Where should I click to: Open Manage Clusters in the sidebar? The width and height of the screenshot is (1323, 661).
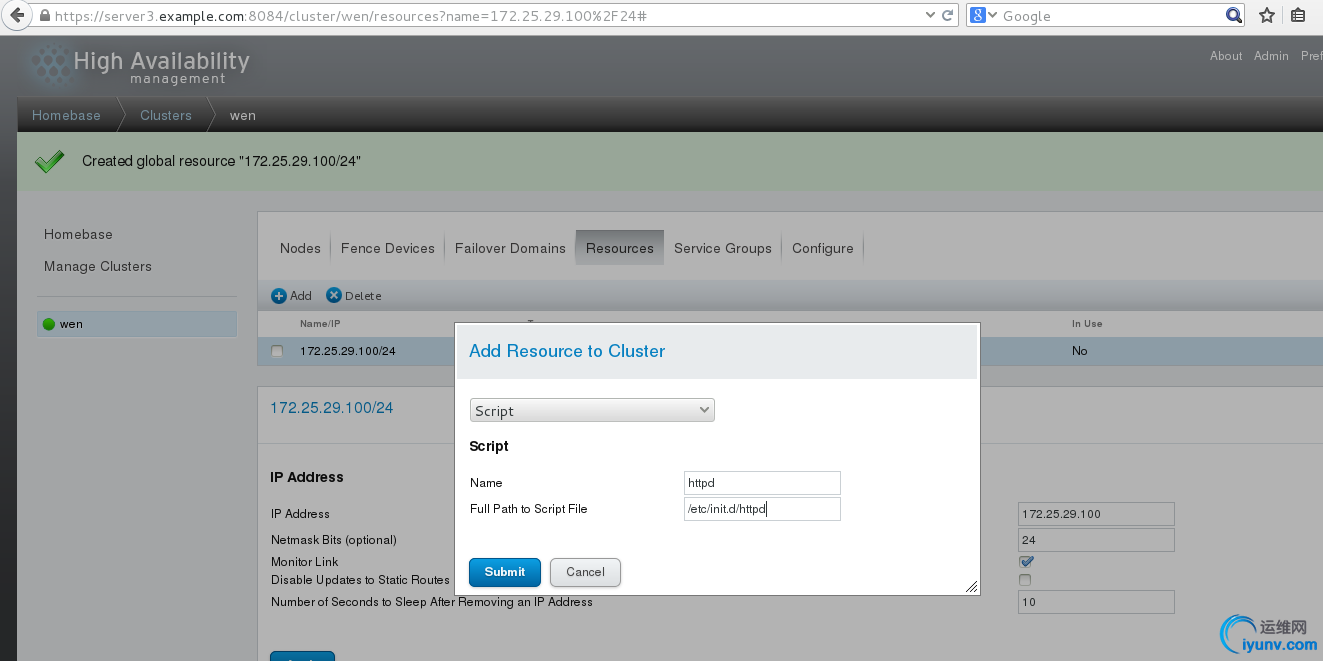pos(98,266)
